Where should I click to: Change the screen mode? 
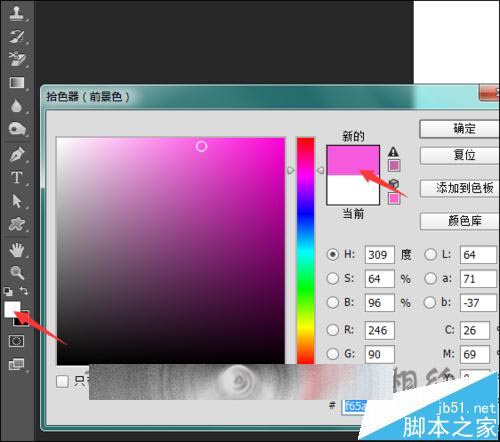click(17, 364)
